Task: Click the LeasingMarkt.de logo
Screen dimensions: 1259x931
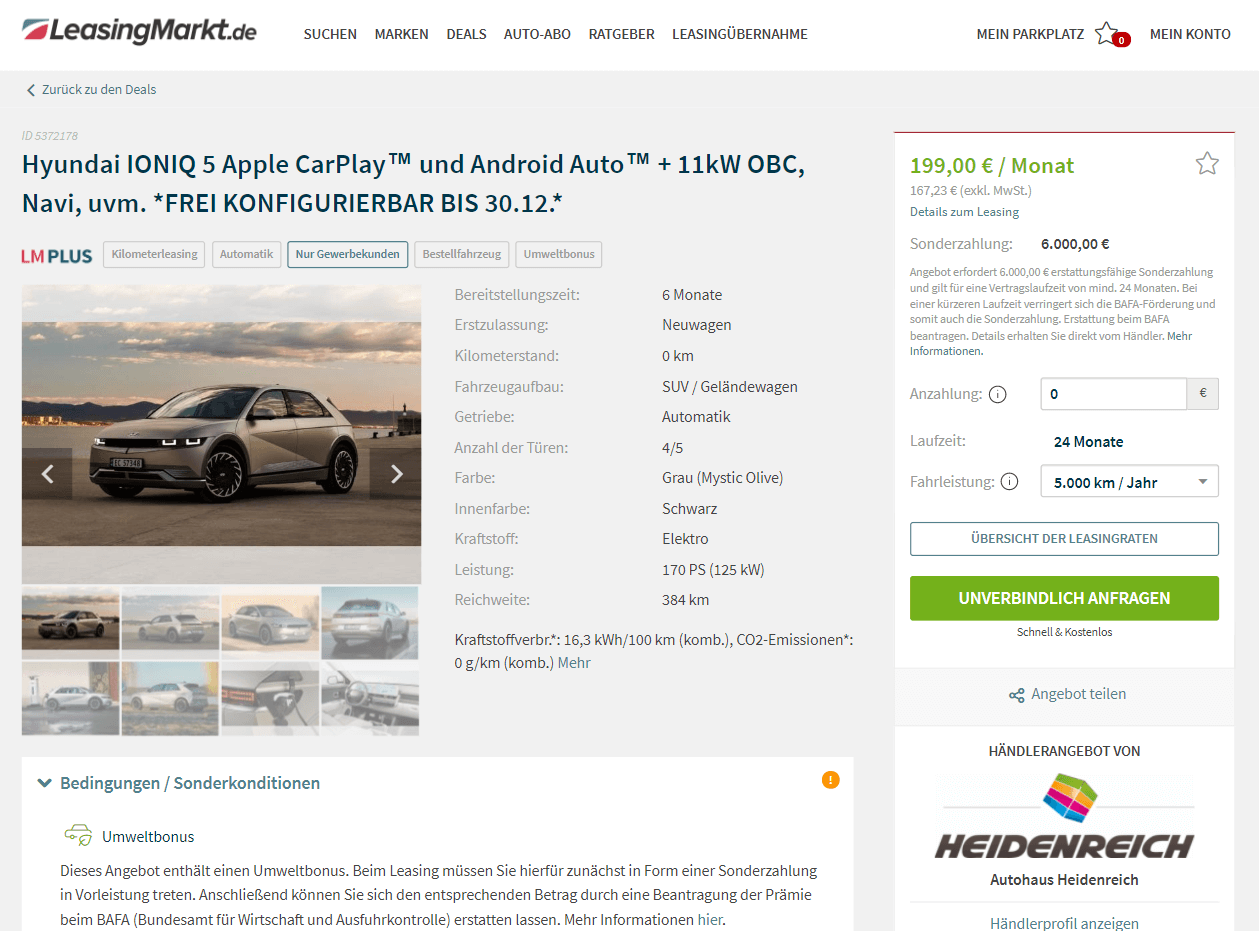Action: coord(139,31)
